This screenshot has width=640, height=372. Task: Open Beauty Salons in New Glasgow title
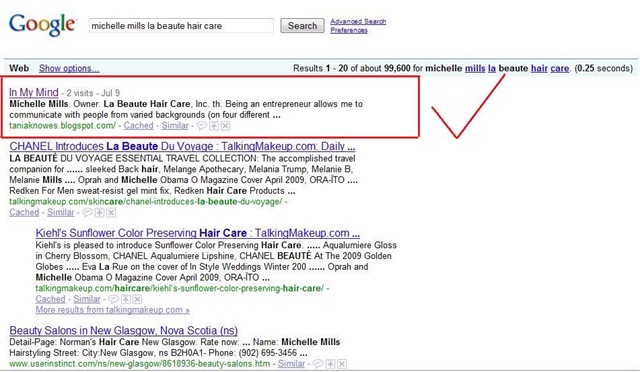[x=123, y=330]
